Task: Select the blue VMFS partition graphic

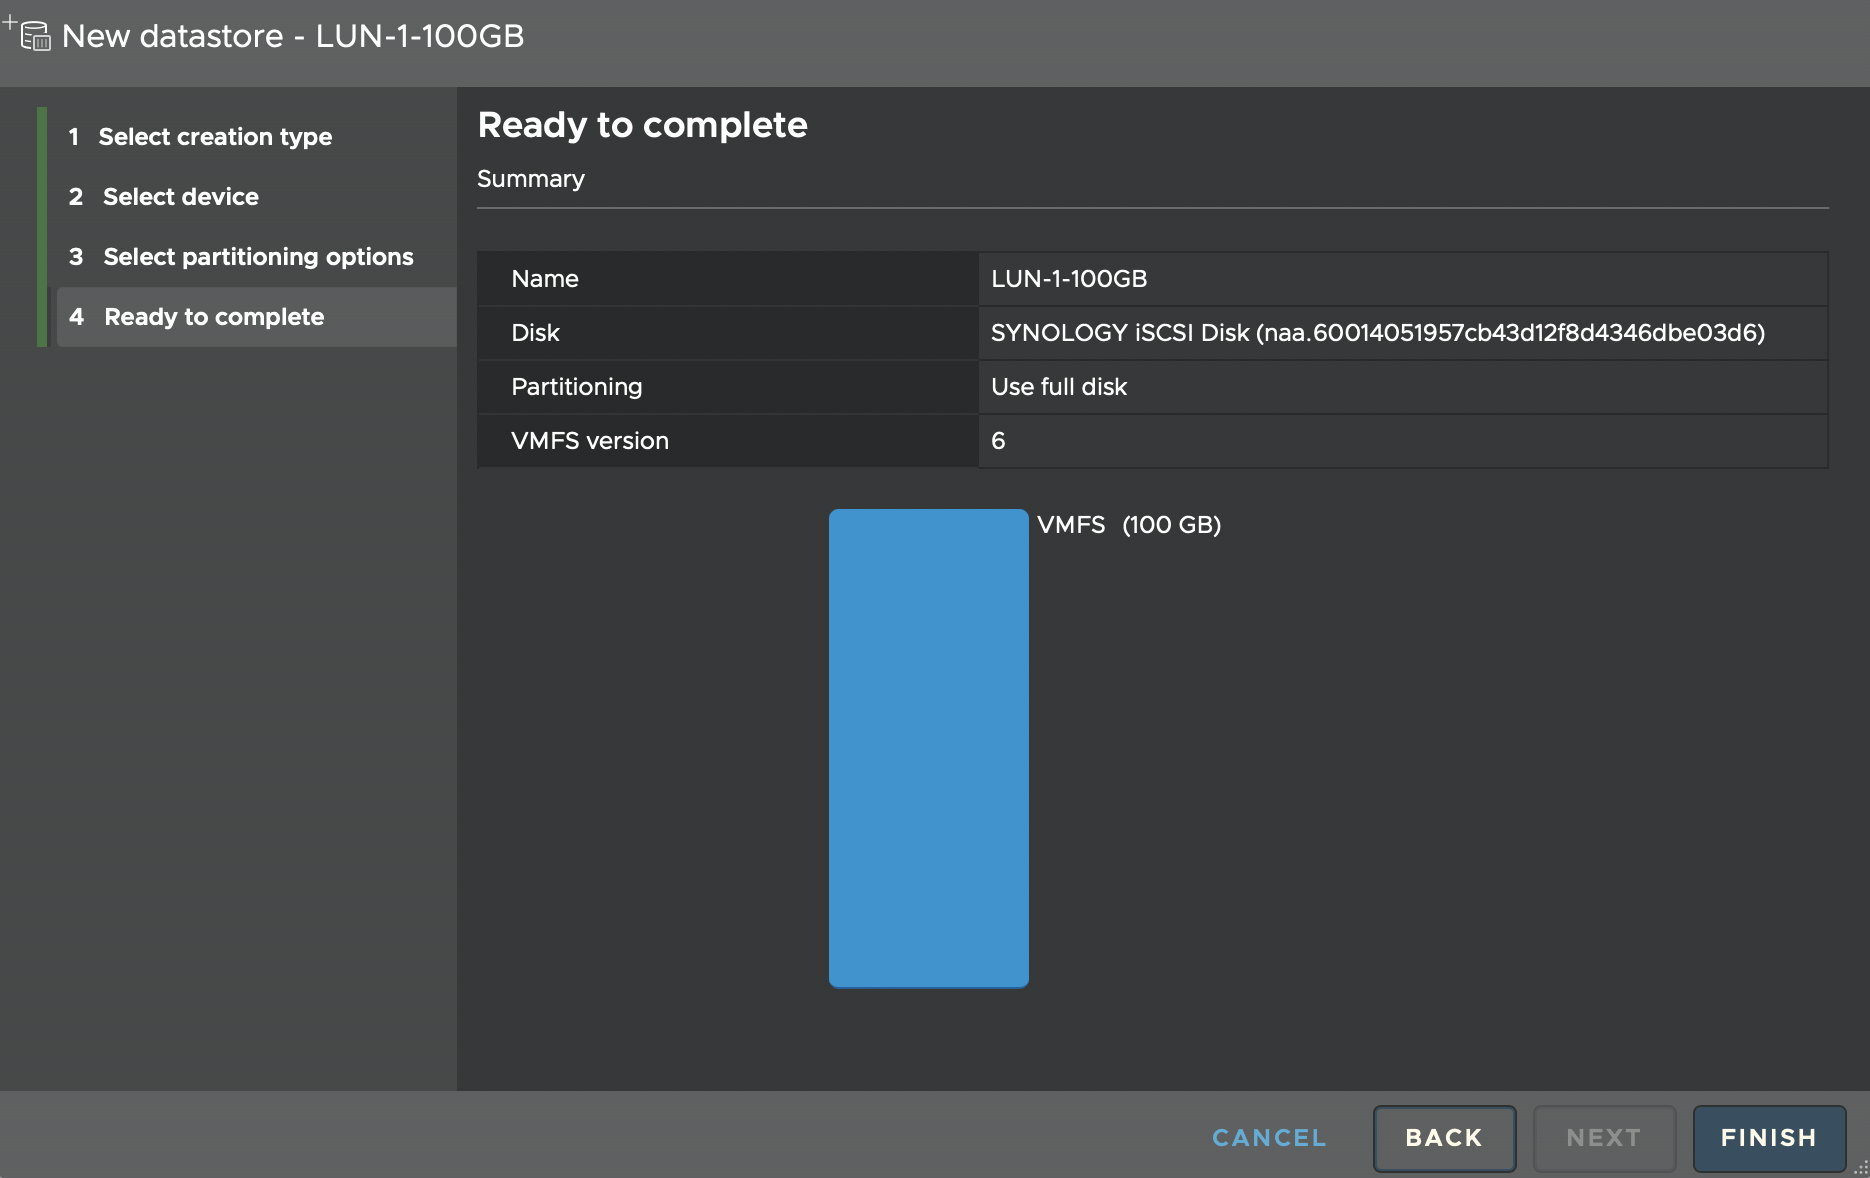Action: click(x=928, y=748)
